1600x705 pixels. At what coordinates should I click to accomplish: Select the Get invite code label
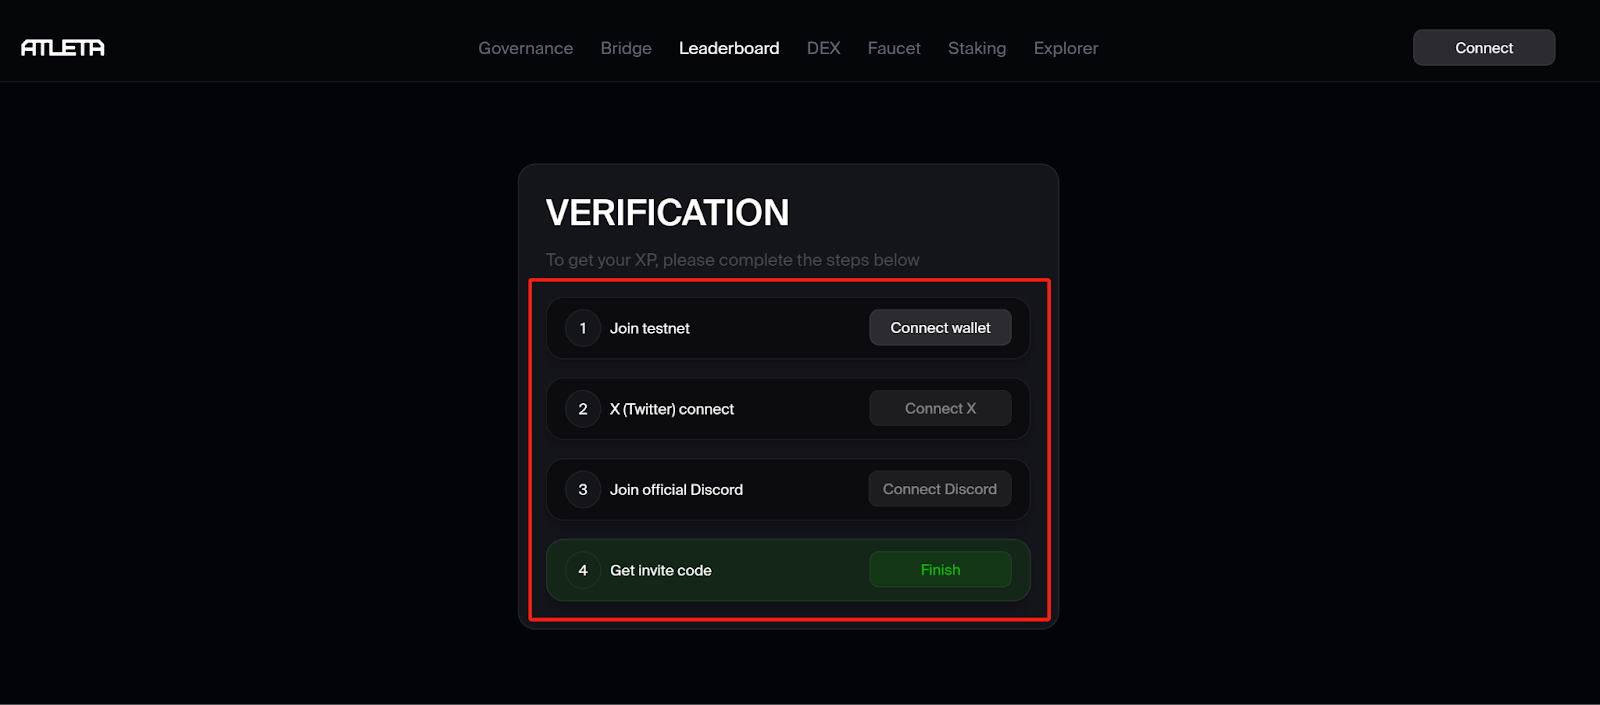pos(661,570)
